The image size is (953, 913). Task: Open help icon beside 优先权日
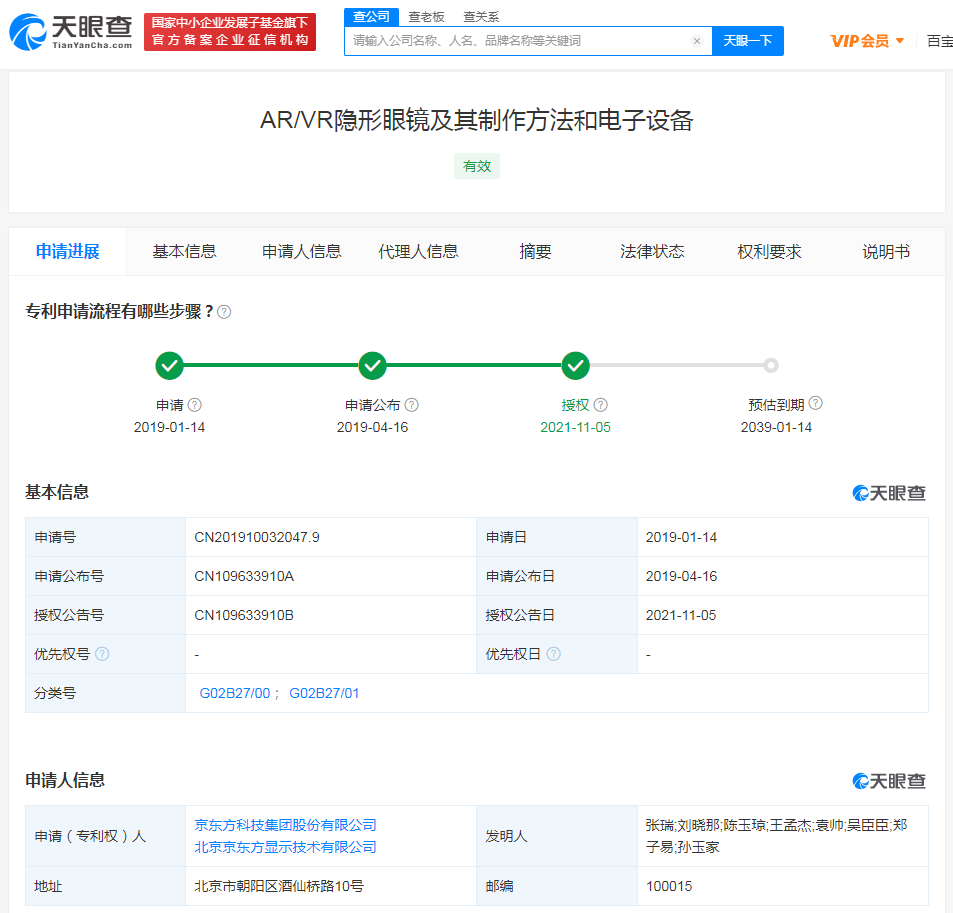pyautogui.click(x=553, y=654)
